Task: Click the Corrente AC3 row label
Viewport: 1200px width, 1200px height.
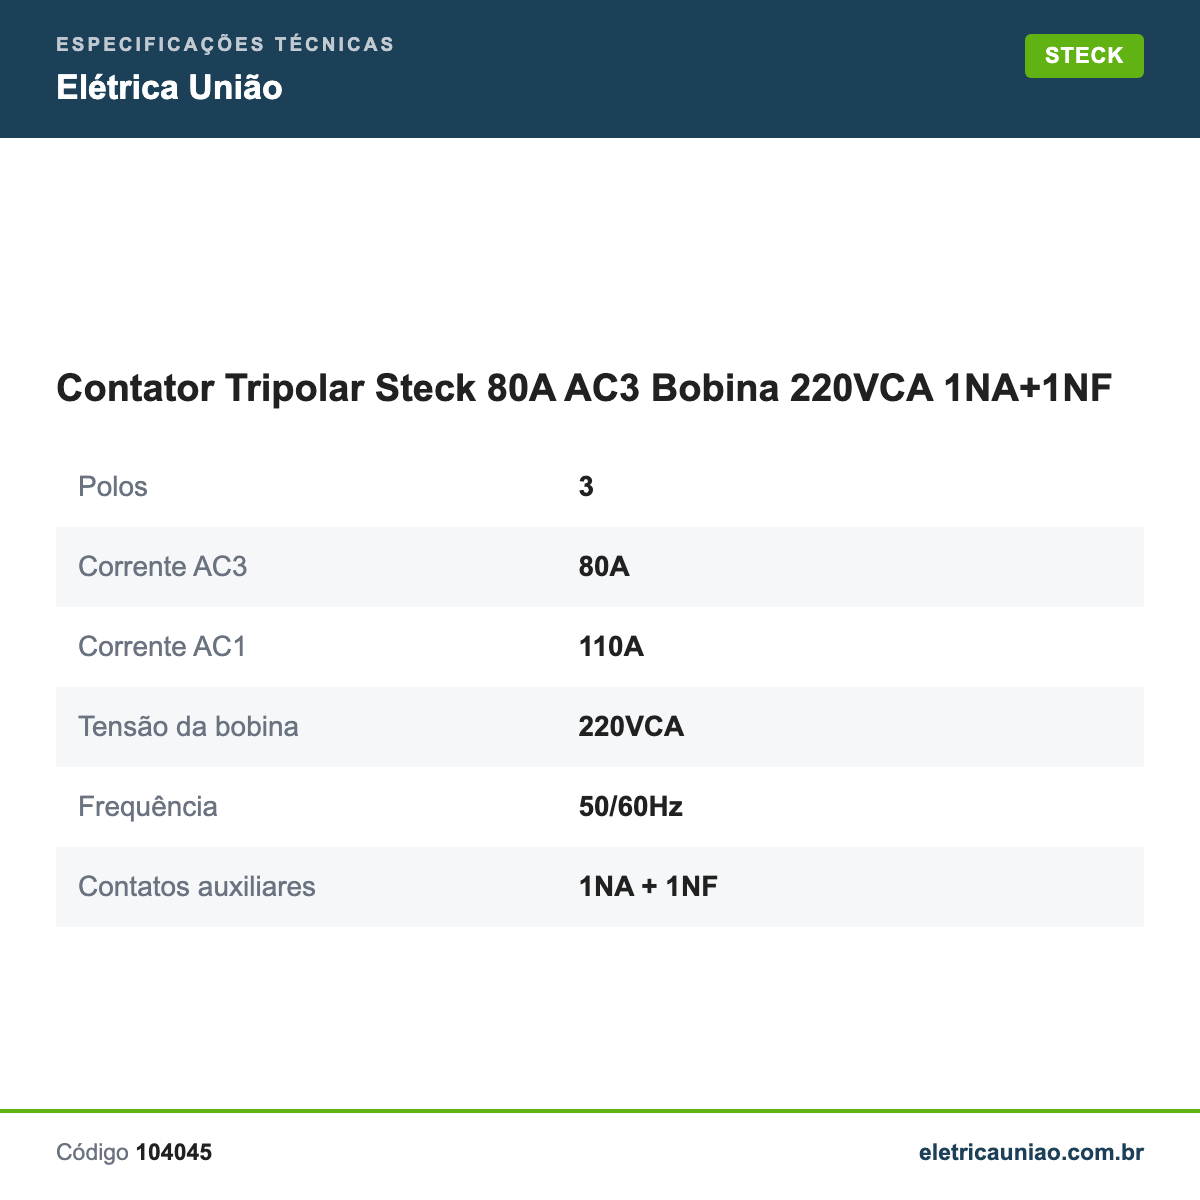Action: click(162, 567)
